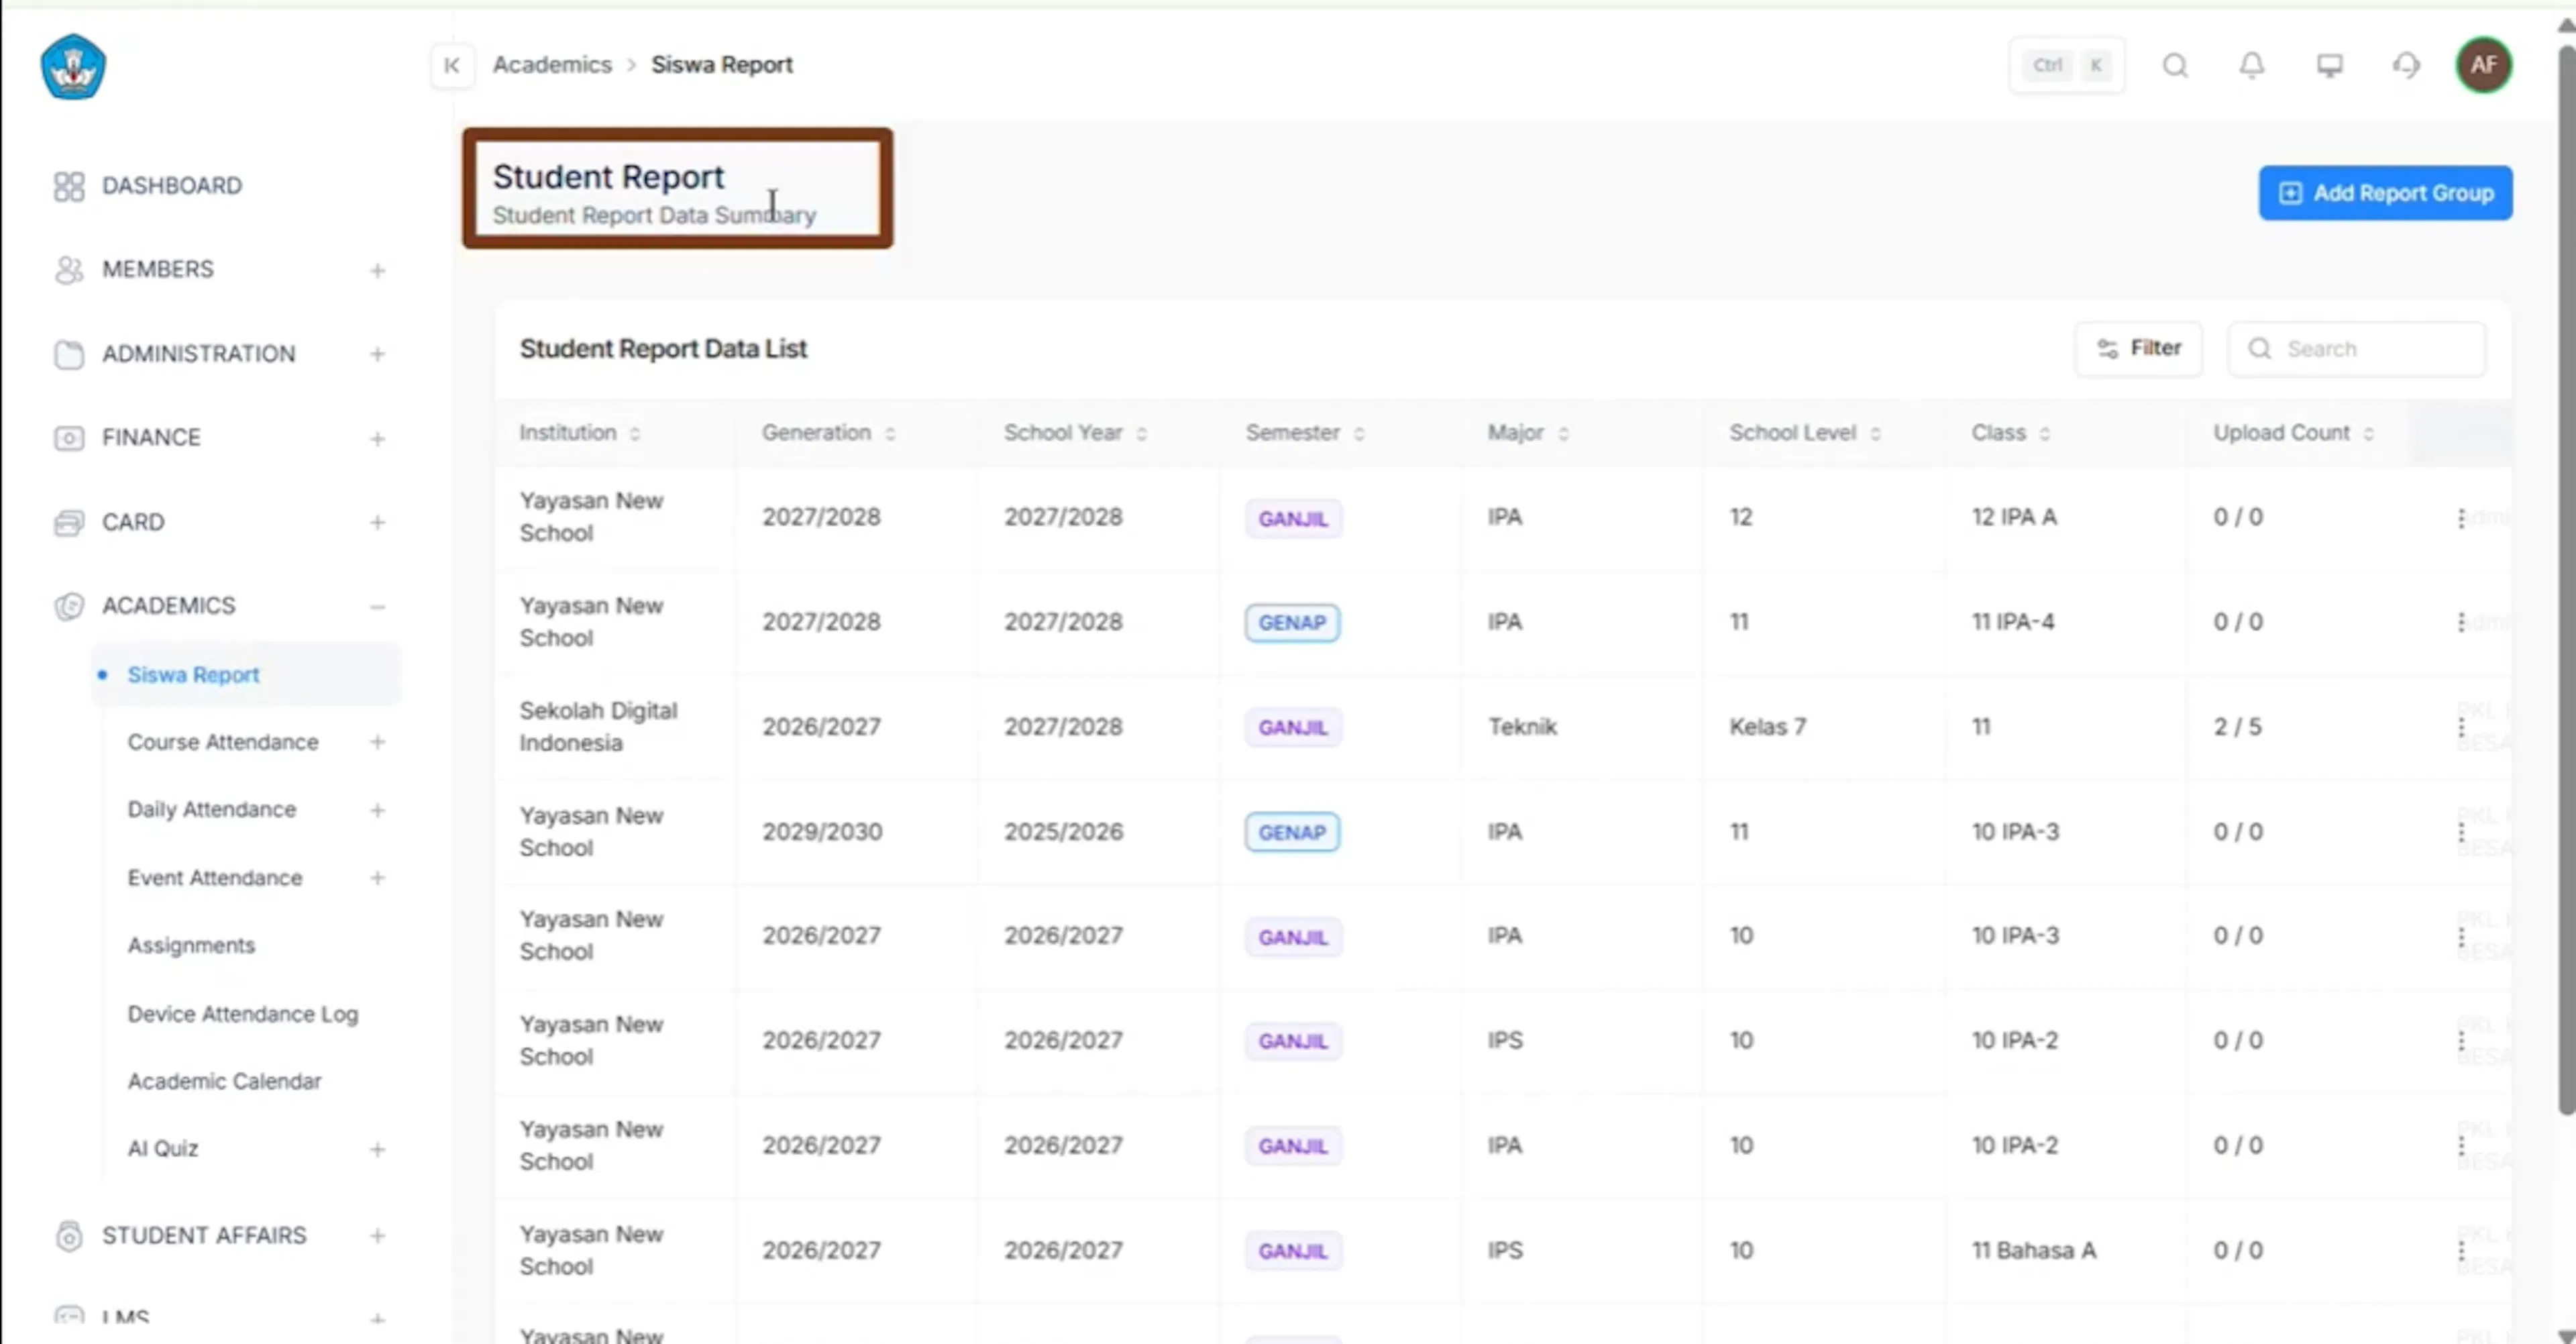2576x1344 pixels.
Task: Expand the Card menu
Action: (377, 523)
